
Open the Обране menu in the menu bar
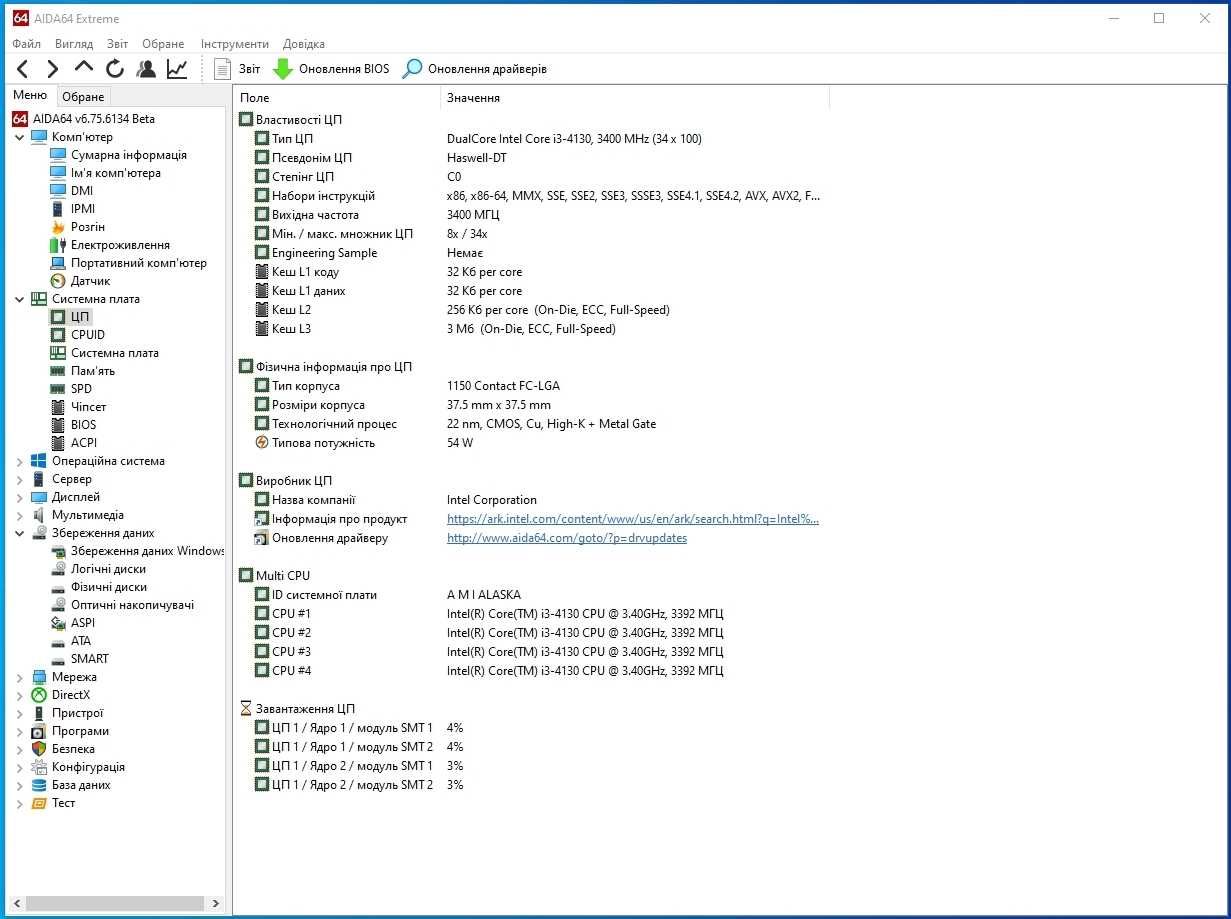click(163, 44)
